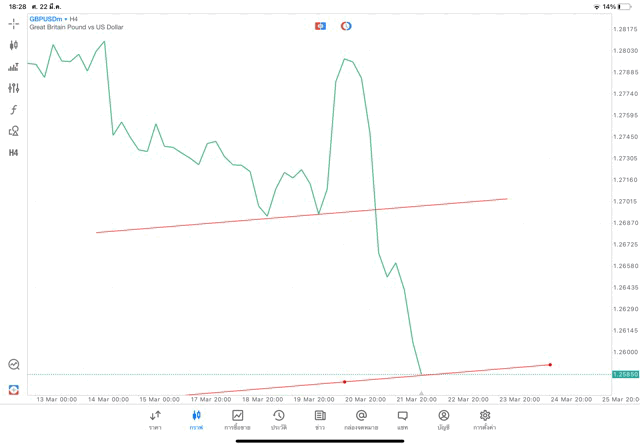Viewport: 640px width, 447px height.
Task: Open the Mailbox (กล่องจดหมาย) tab
Action: 361,419
